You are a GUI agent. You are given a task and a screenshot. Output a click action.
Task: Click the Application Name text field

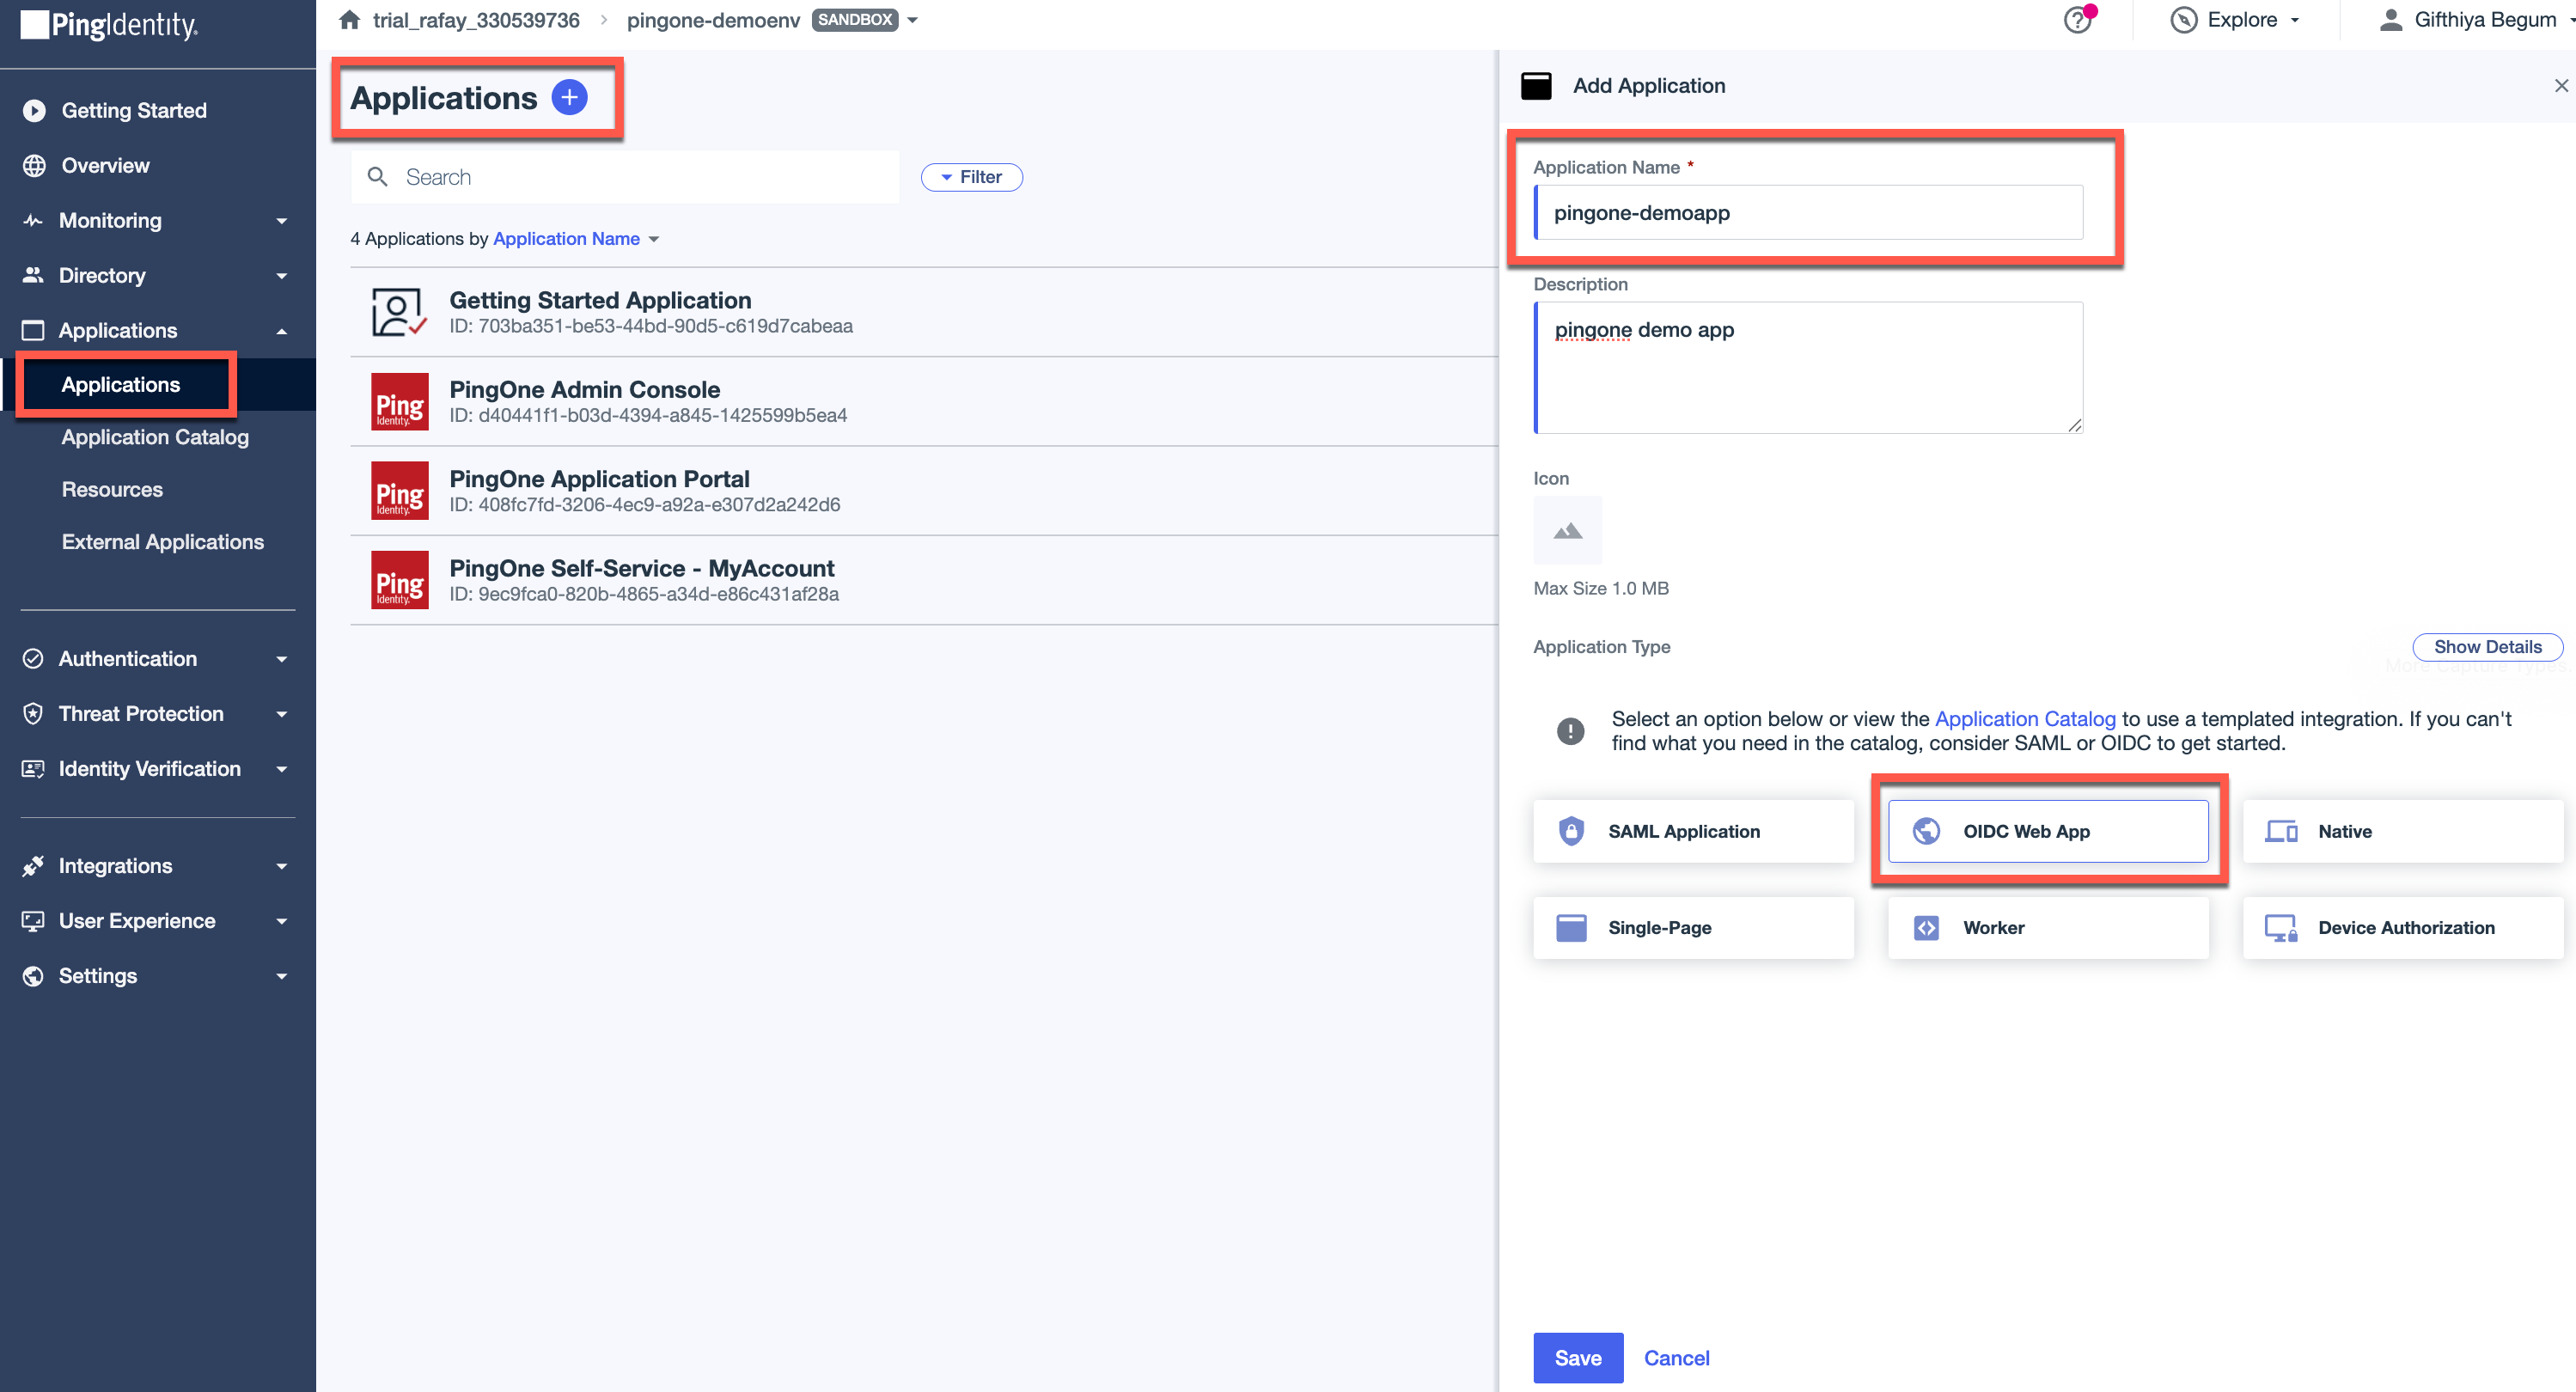click(1808, 213)
